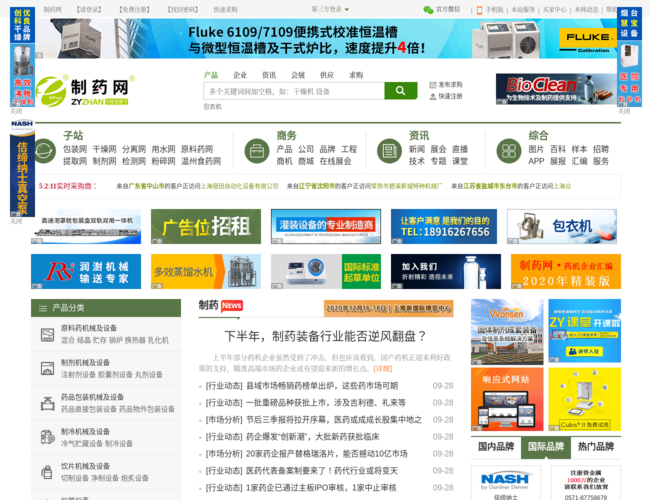
Task: Close the left NASH side ad
Action: [16, 221]
